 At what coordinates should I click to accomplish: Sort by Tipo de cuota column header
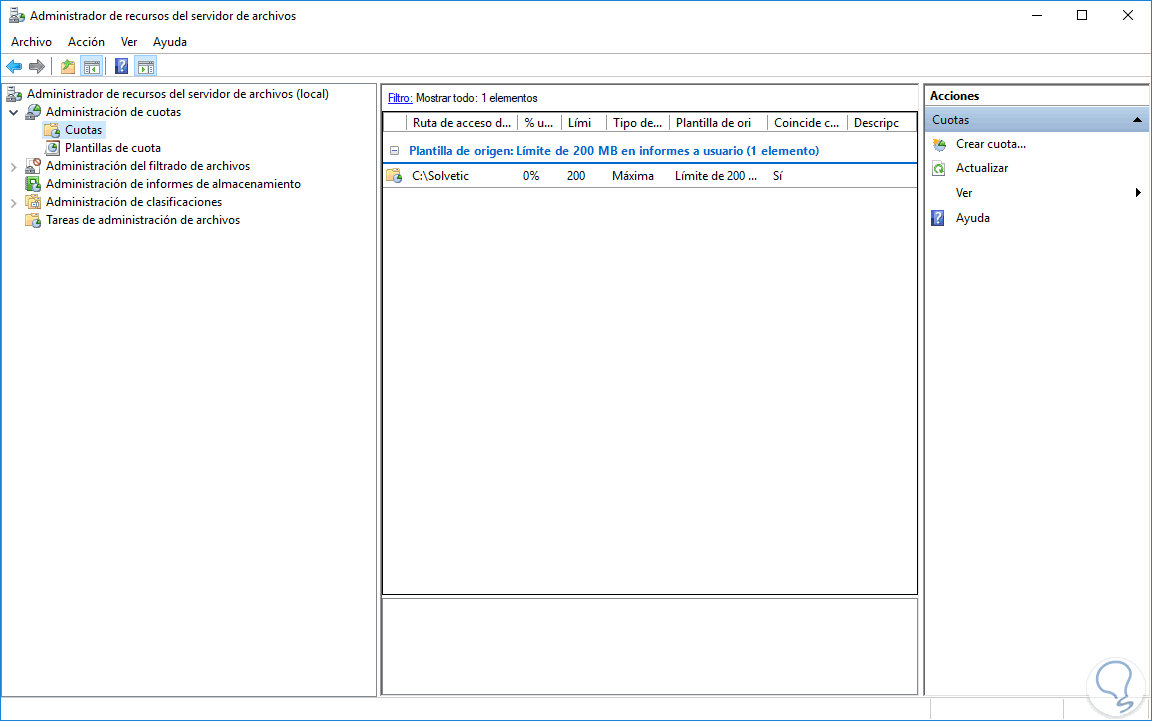pyautogui.click(x=638, y=123)
